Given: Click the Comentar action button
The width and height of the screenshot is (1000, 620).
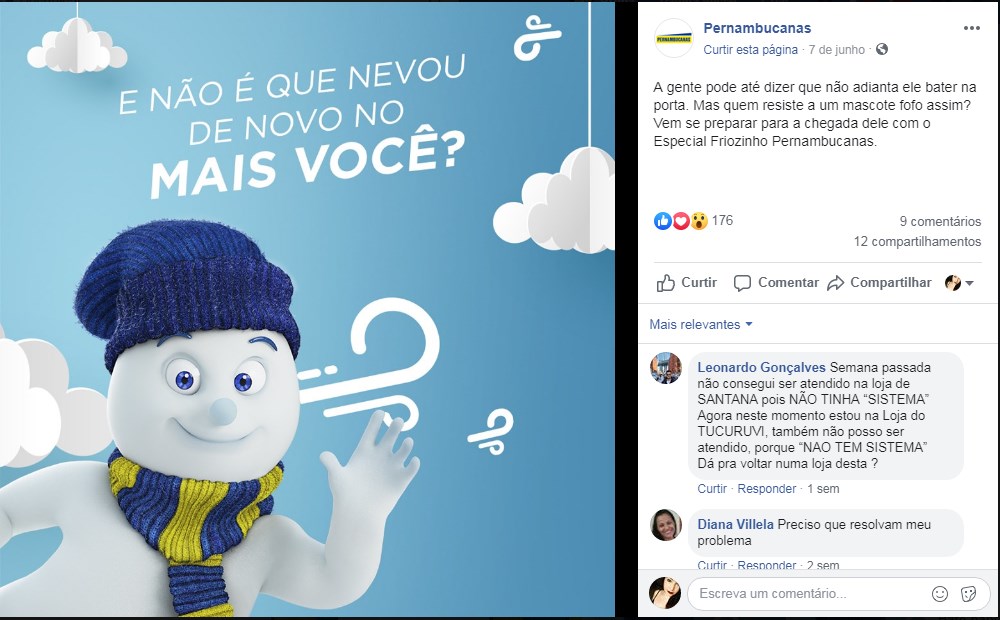Looking at the screenshot, I should 776,283.
